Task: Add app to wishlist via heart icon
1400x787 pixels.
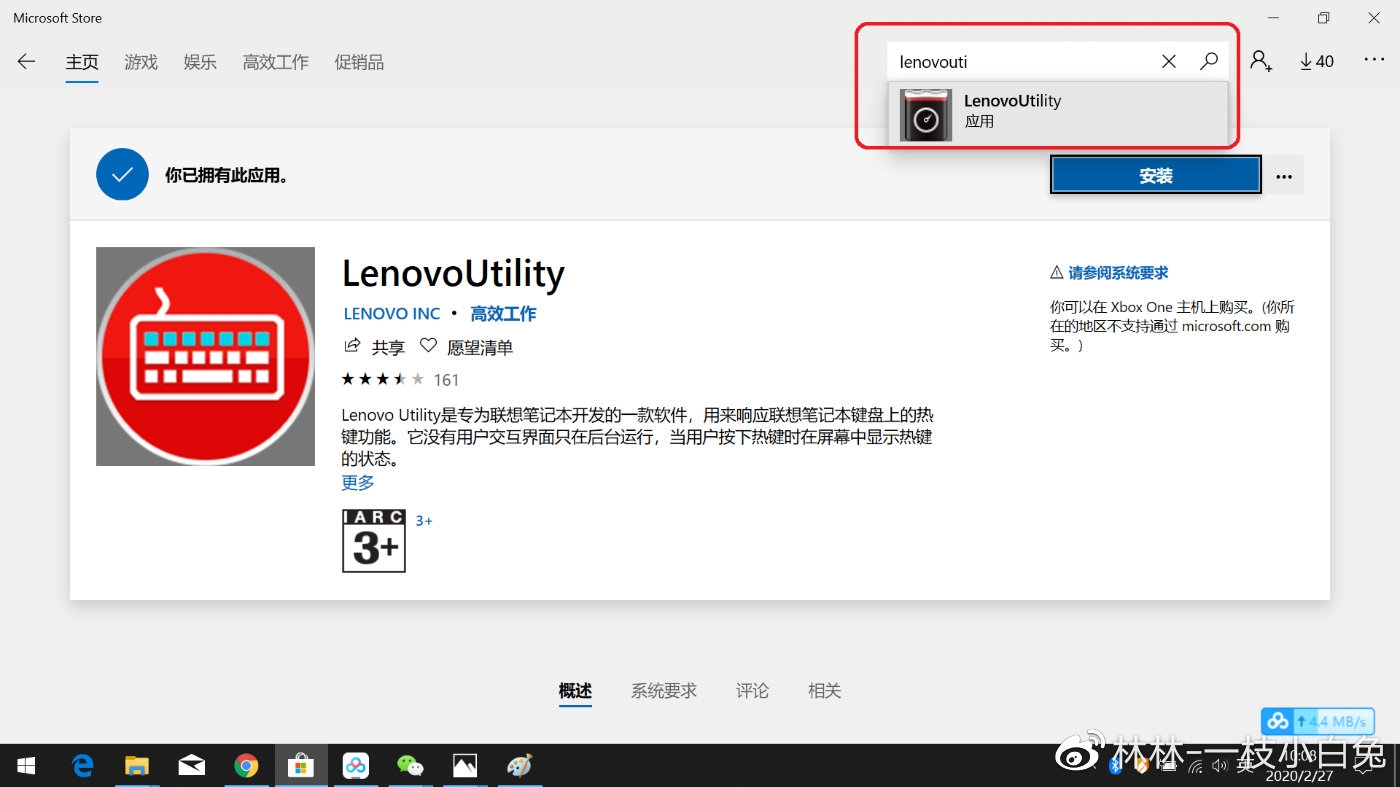Action: tap(429, 346)
